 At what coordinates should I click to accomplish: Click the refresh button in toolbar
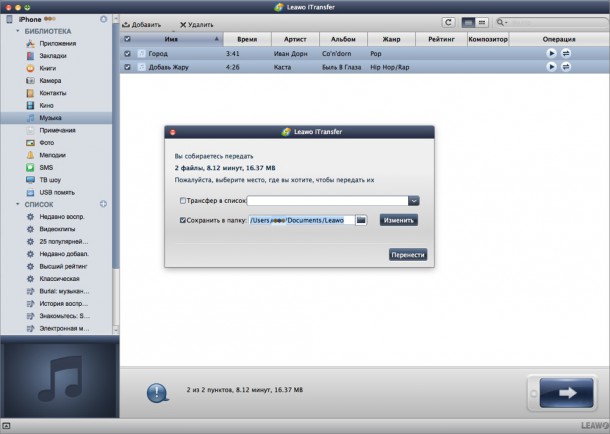[448, 23]
